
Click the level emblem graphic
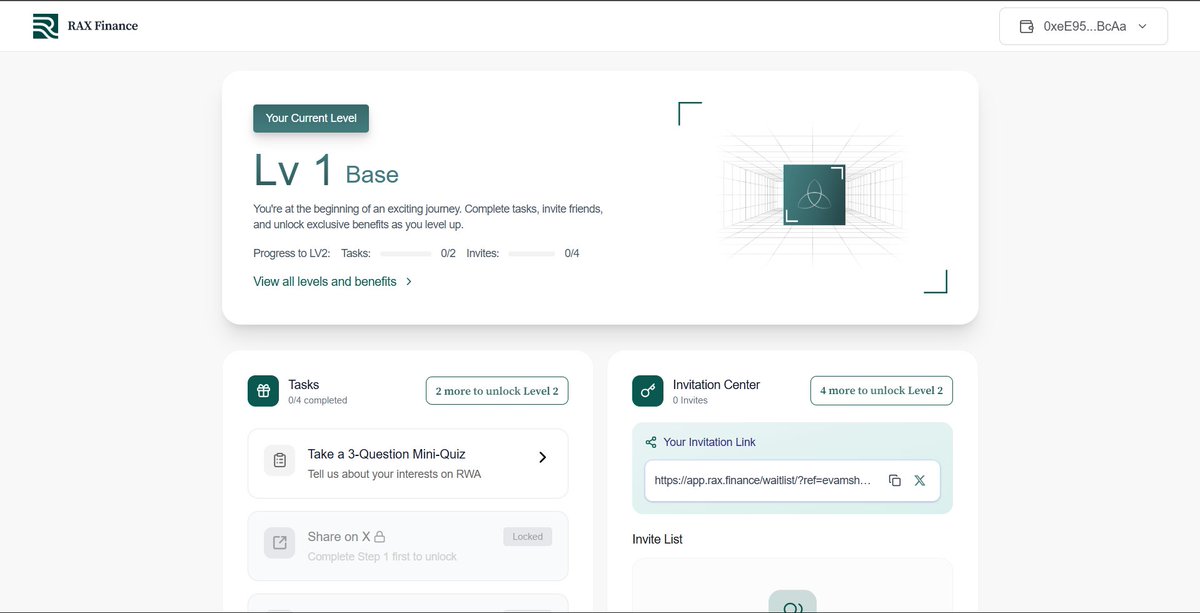[814, 195]
